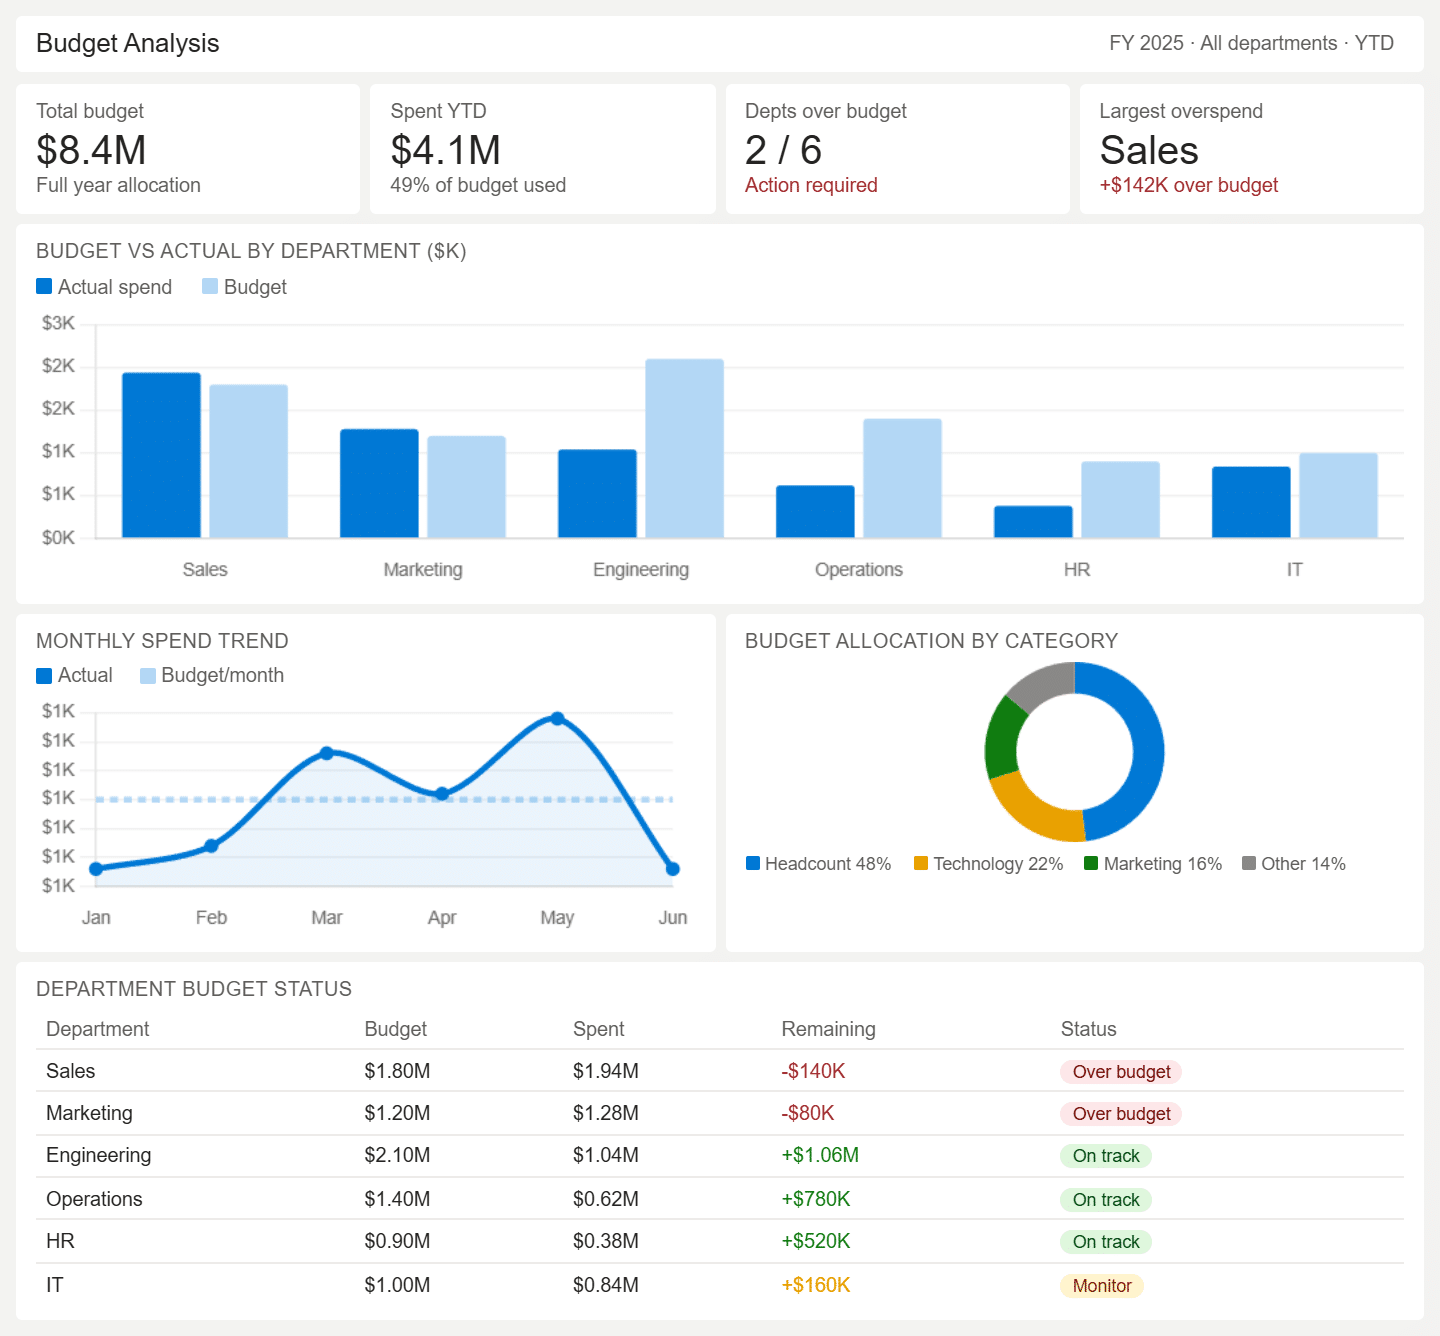Click the Spent column header
This screenshot has height=1336, width=1440.
coord(598,1029)
